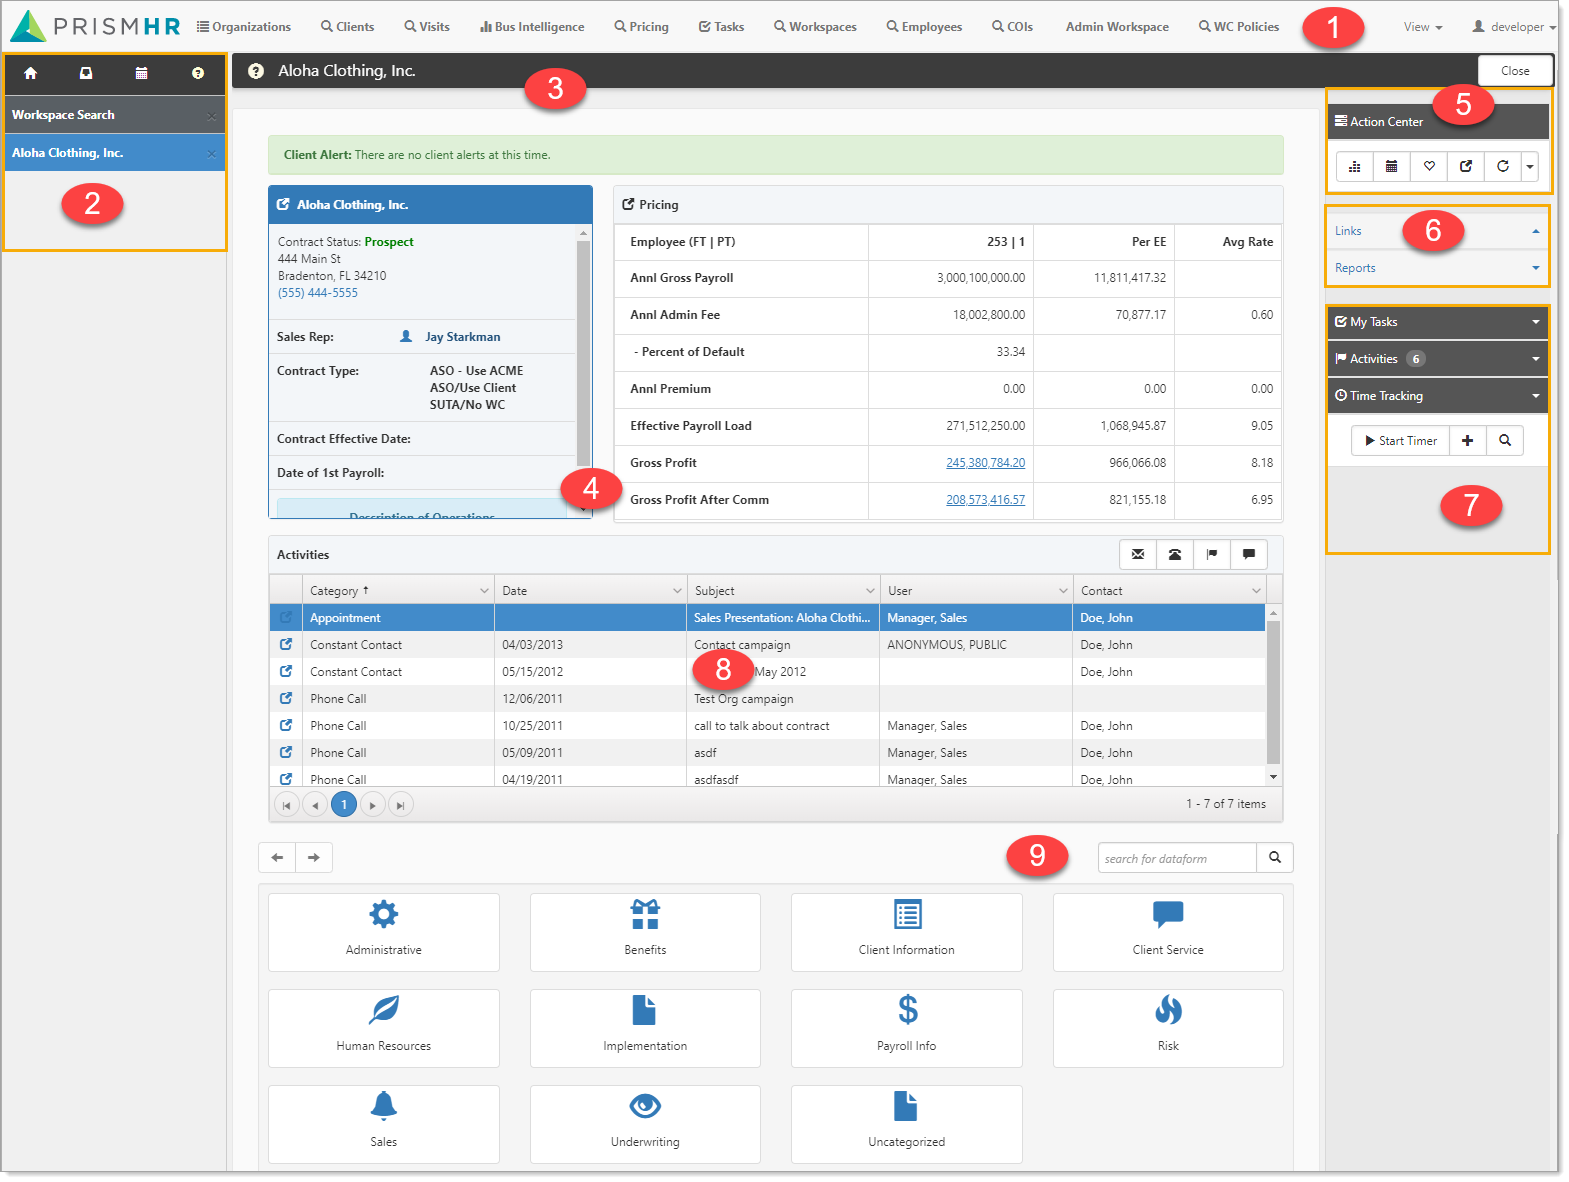
Task: Click the phone number (555) 444-5555
Action: click(x=318, y=293)
